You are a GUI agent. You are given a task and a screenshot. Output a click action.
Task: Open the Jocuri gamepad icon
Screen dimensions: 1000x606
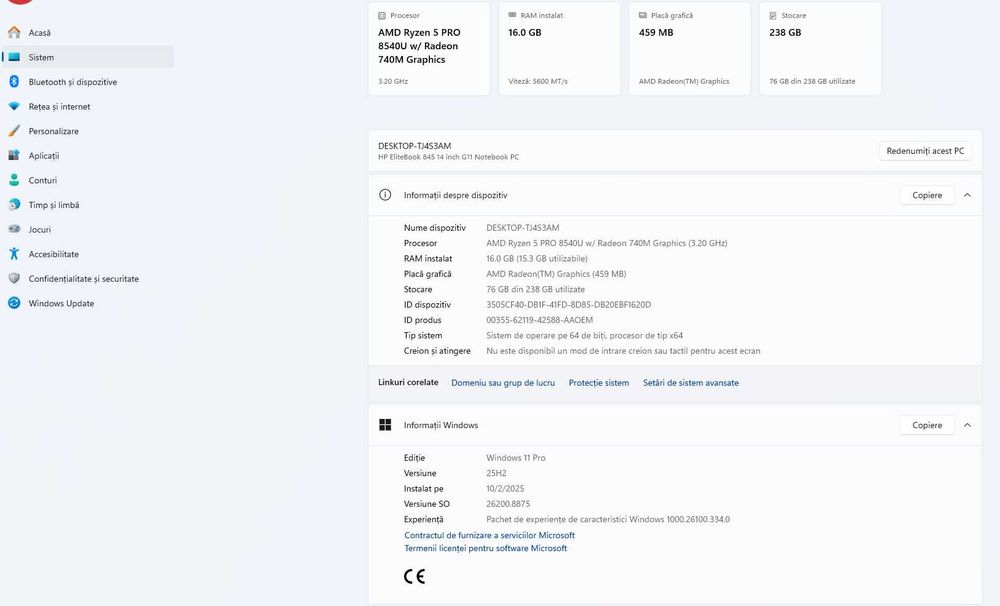pos(14,229)
